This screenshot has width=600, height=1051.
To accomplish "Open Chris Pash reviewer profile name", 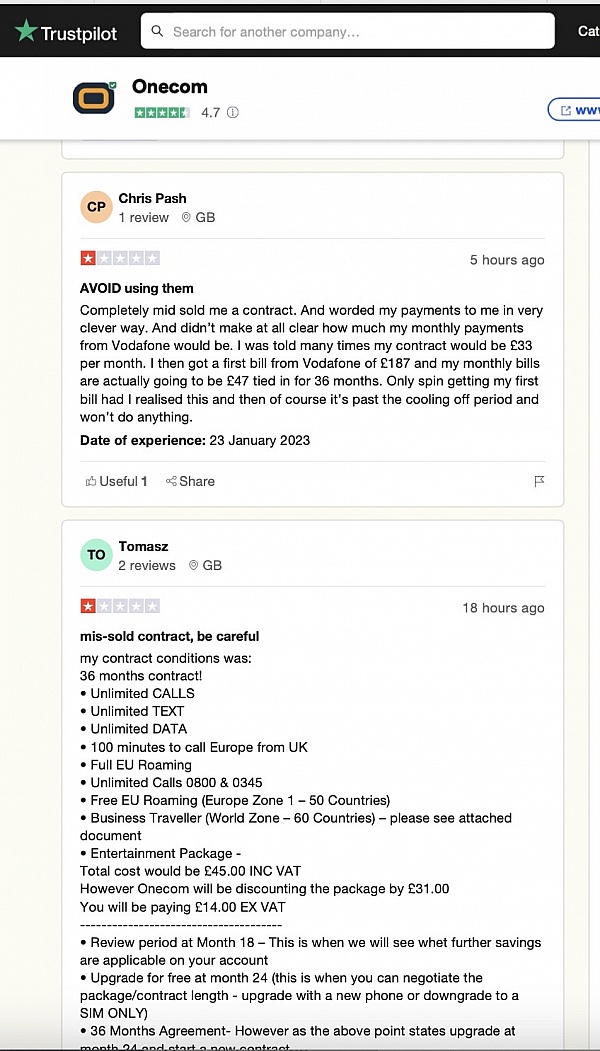I will click(152, 198).
